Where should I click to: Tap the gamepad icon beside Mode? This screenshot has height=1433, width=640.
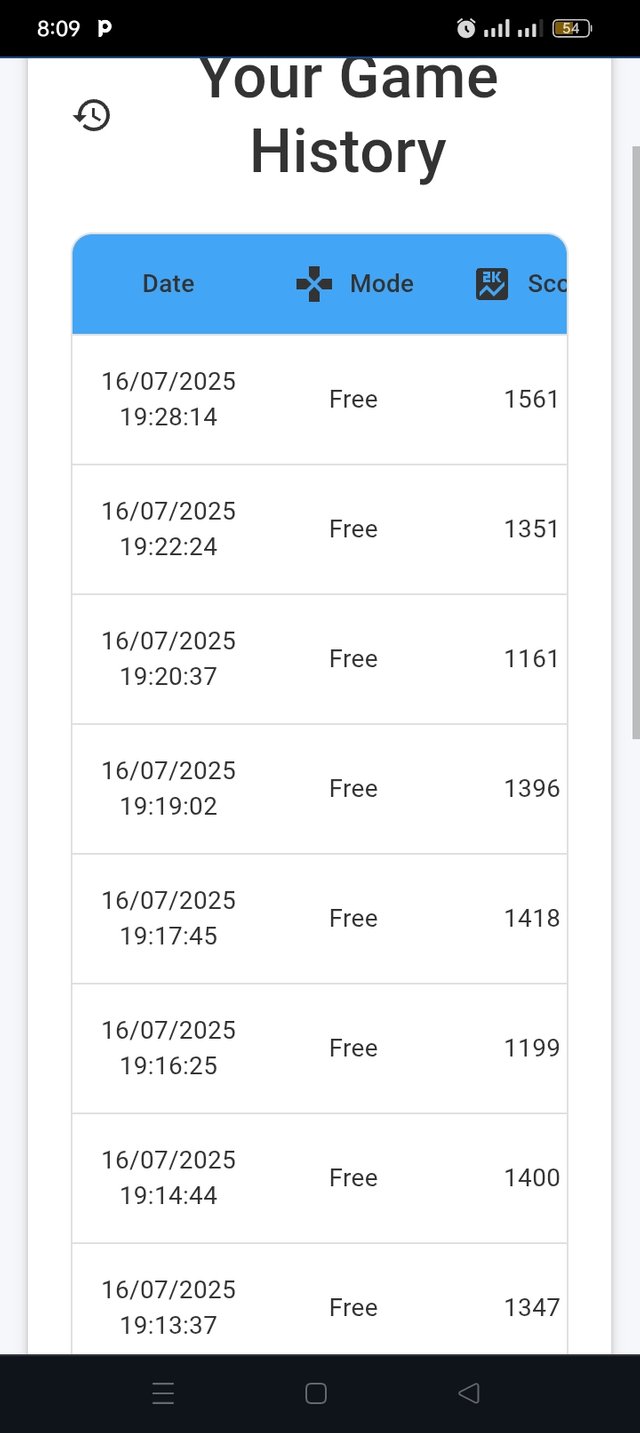coord(314,284)
